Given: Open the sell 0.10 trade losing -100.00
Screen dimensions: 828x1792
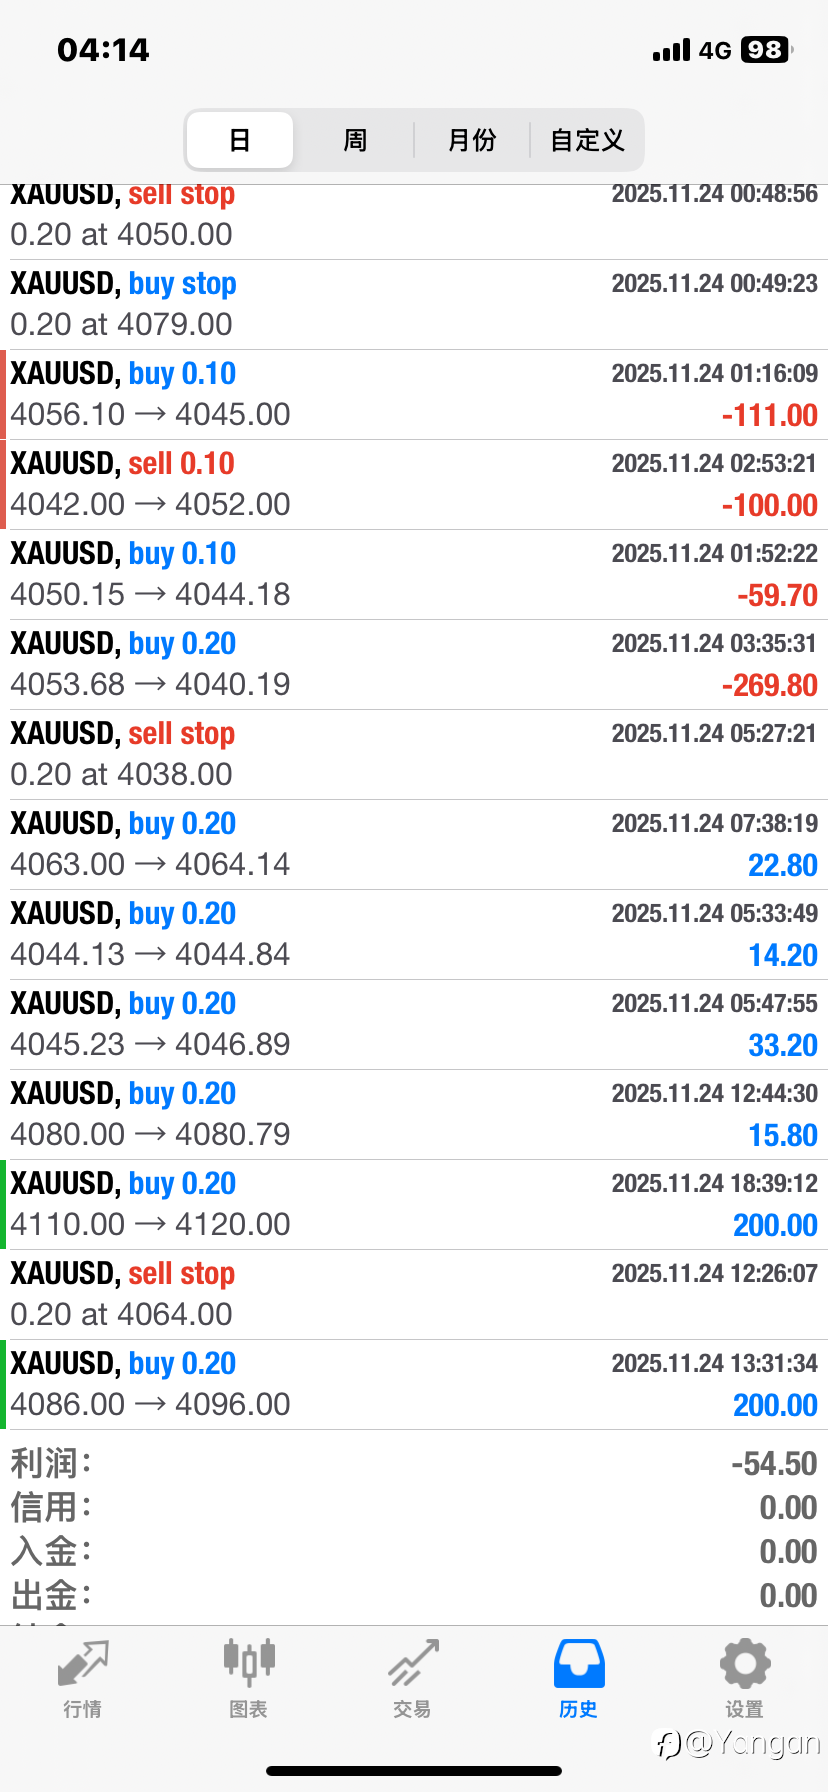Looking at the screenshot, I should point(414,484).
